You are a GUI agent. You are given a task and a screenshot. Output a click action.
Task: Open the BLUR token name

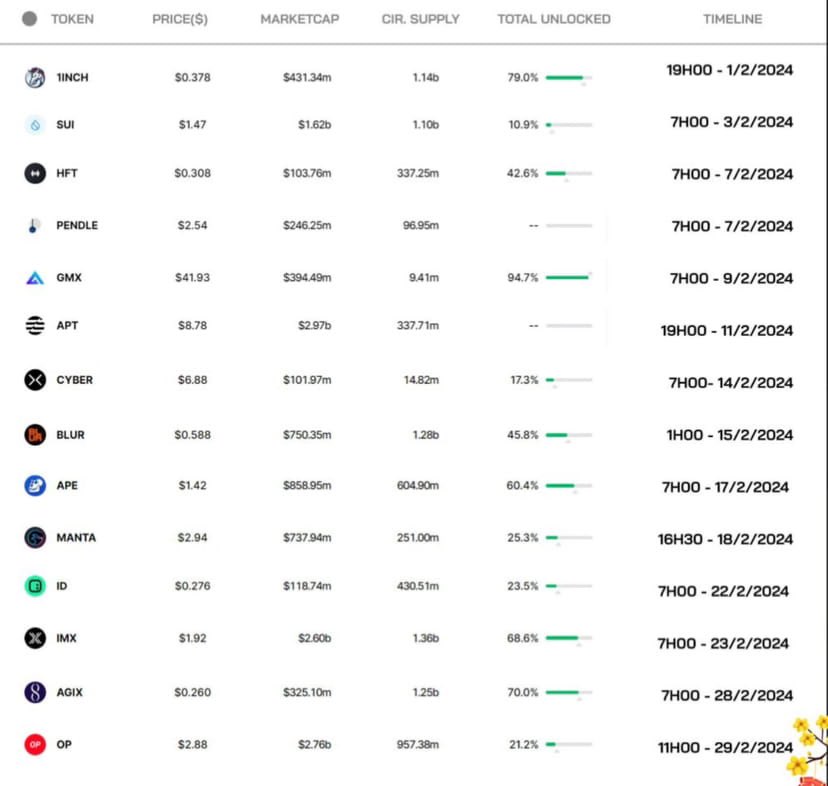tap(70, 435)
